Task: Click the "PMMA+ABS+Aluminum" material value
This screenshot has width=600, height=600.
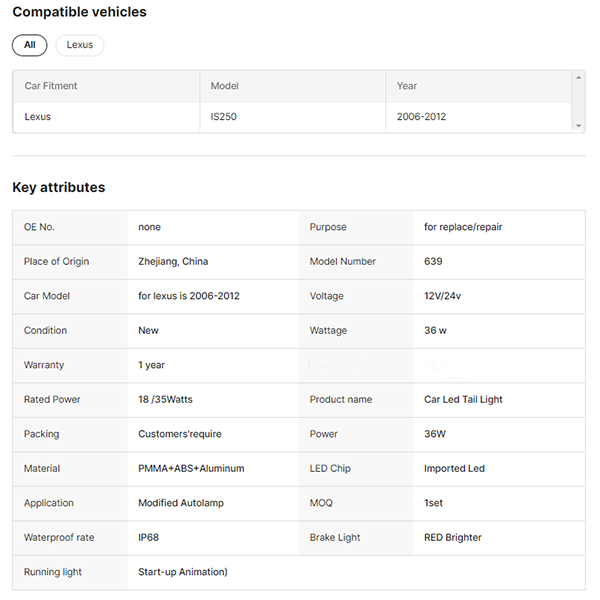Action: (x=191, y=469)
